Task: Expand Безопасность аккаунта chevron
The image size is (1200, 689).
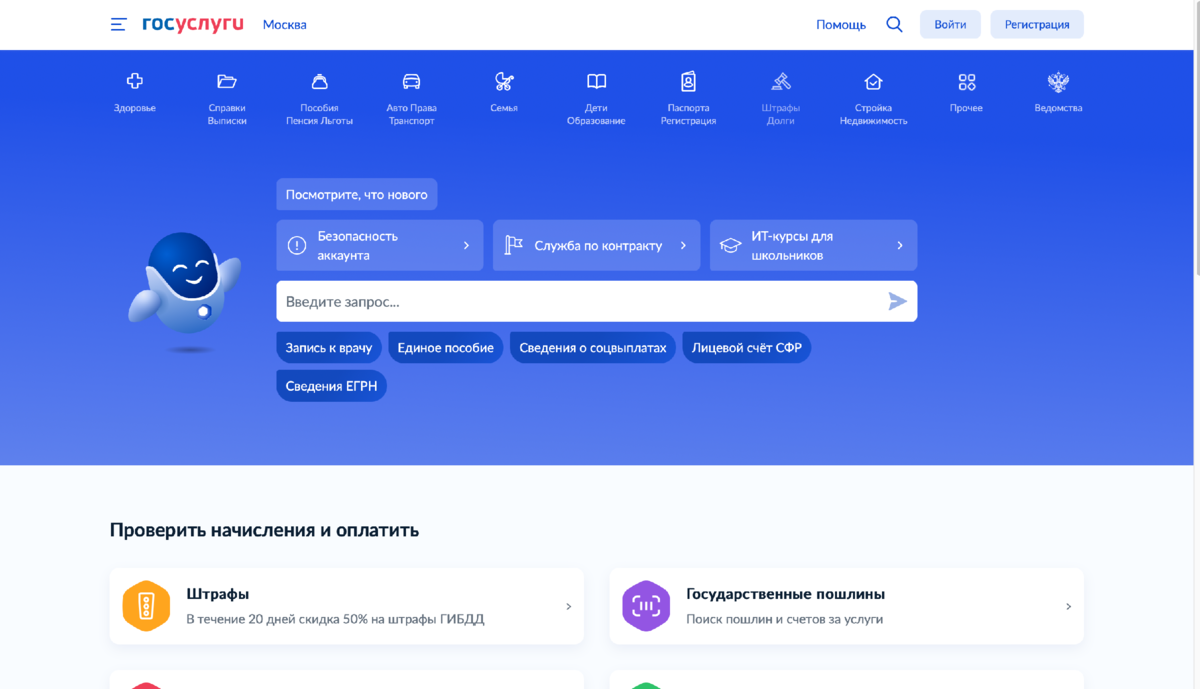Action: click(x=466, y=245)
